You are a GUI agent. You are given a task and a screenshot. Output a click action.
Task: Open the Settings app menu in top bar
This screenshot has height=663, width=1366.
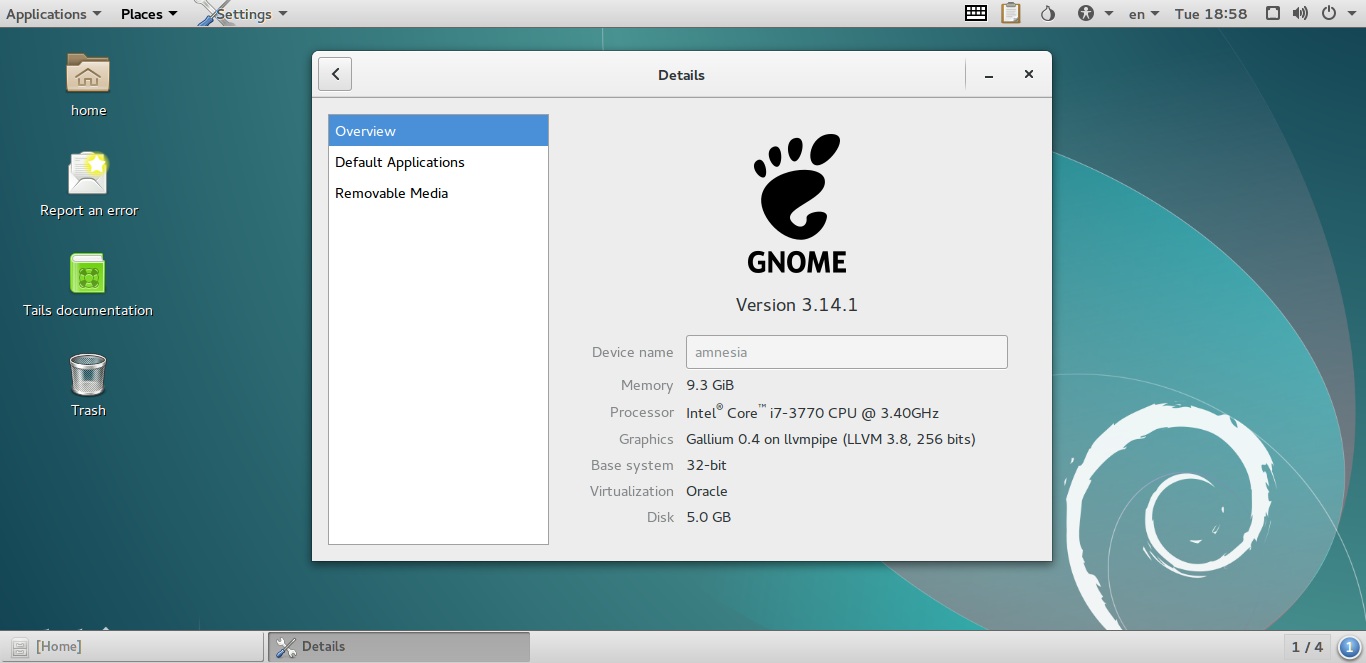pyautogui.click(x=241, y=14)
